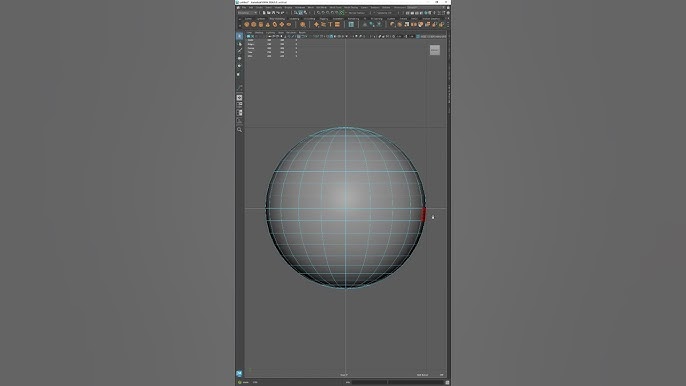Open the Mesh Tools menu
686x386 pixels.
pos(336,7)
